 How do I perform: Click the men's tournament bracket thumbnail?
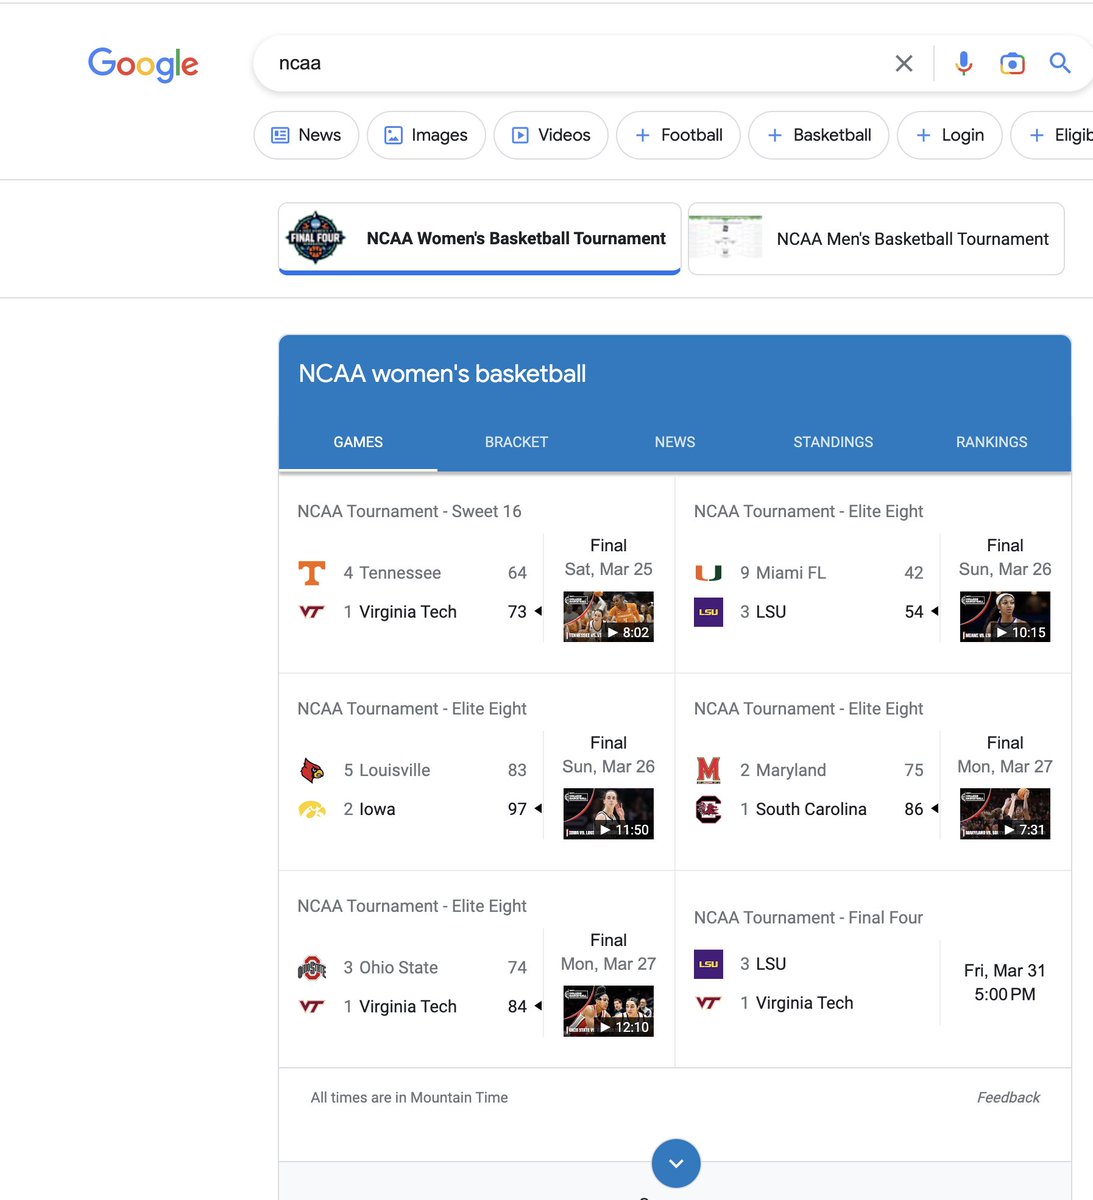[725, 238]
